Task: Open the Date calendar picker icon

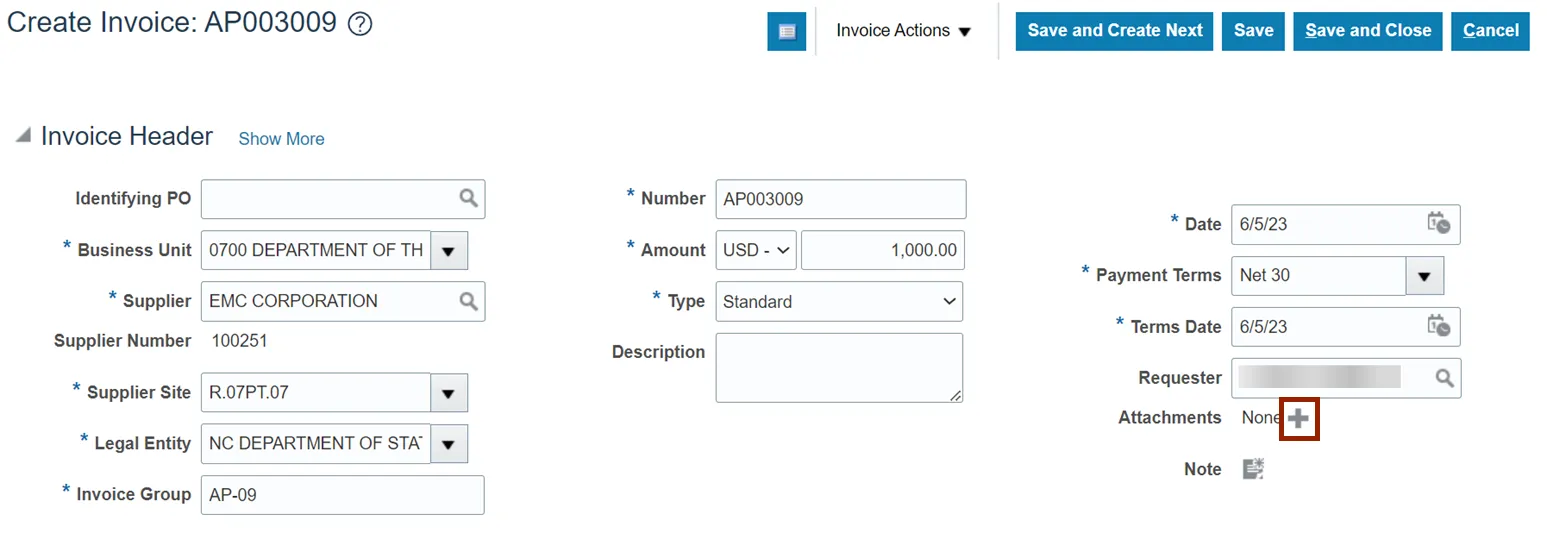Action: [x=1438, y=224]
